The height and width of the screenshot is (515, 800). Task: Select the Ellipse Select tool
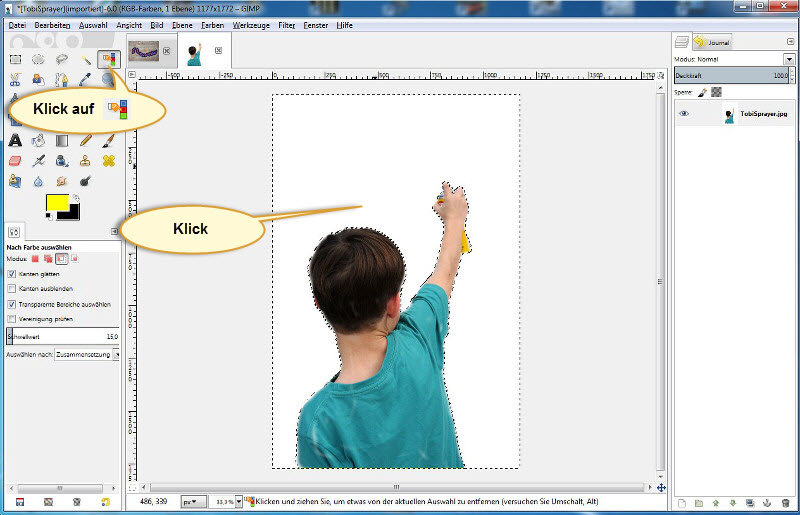pyautogui.click(x=38, y=60)
